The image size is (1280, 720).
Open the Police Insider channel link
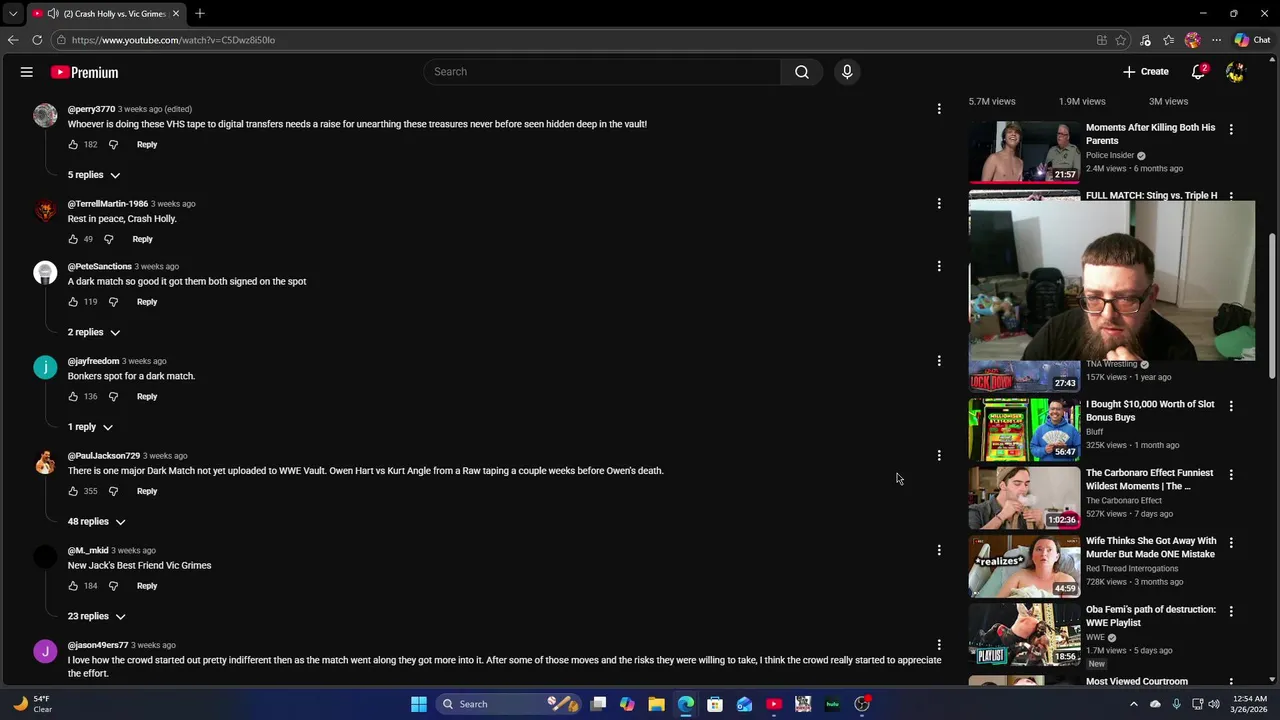[x=1110, y=156]
